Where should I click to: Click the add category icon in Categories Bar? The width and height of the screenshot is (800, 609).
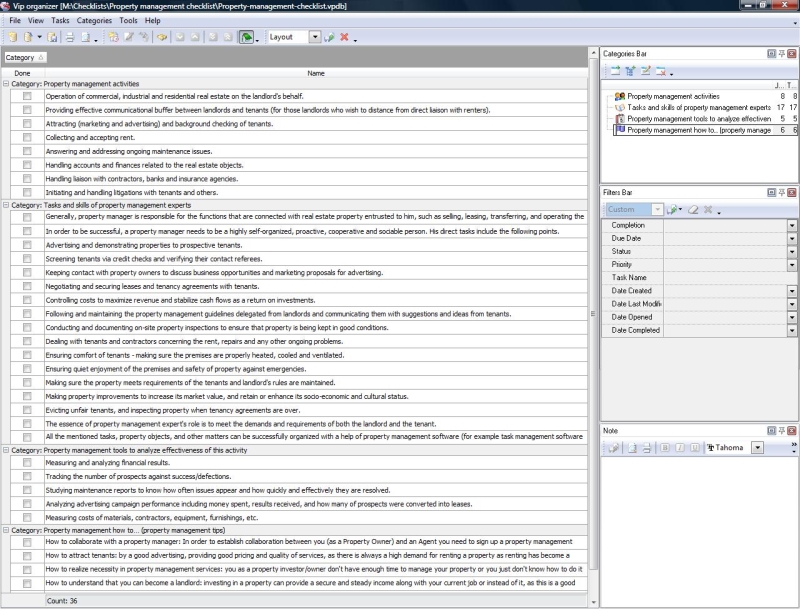pos(615,72)
